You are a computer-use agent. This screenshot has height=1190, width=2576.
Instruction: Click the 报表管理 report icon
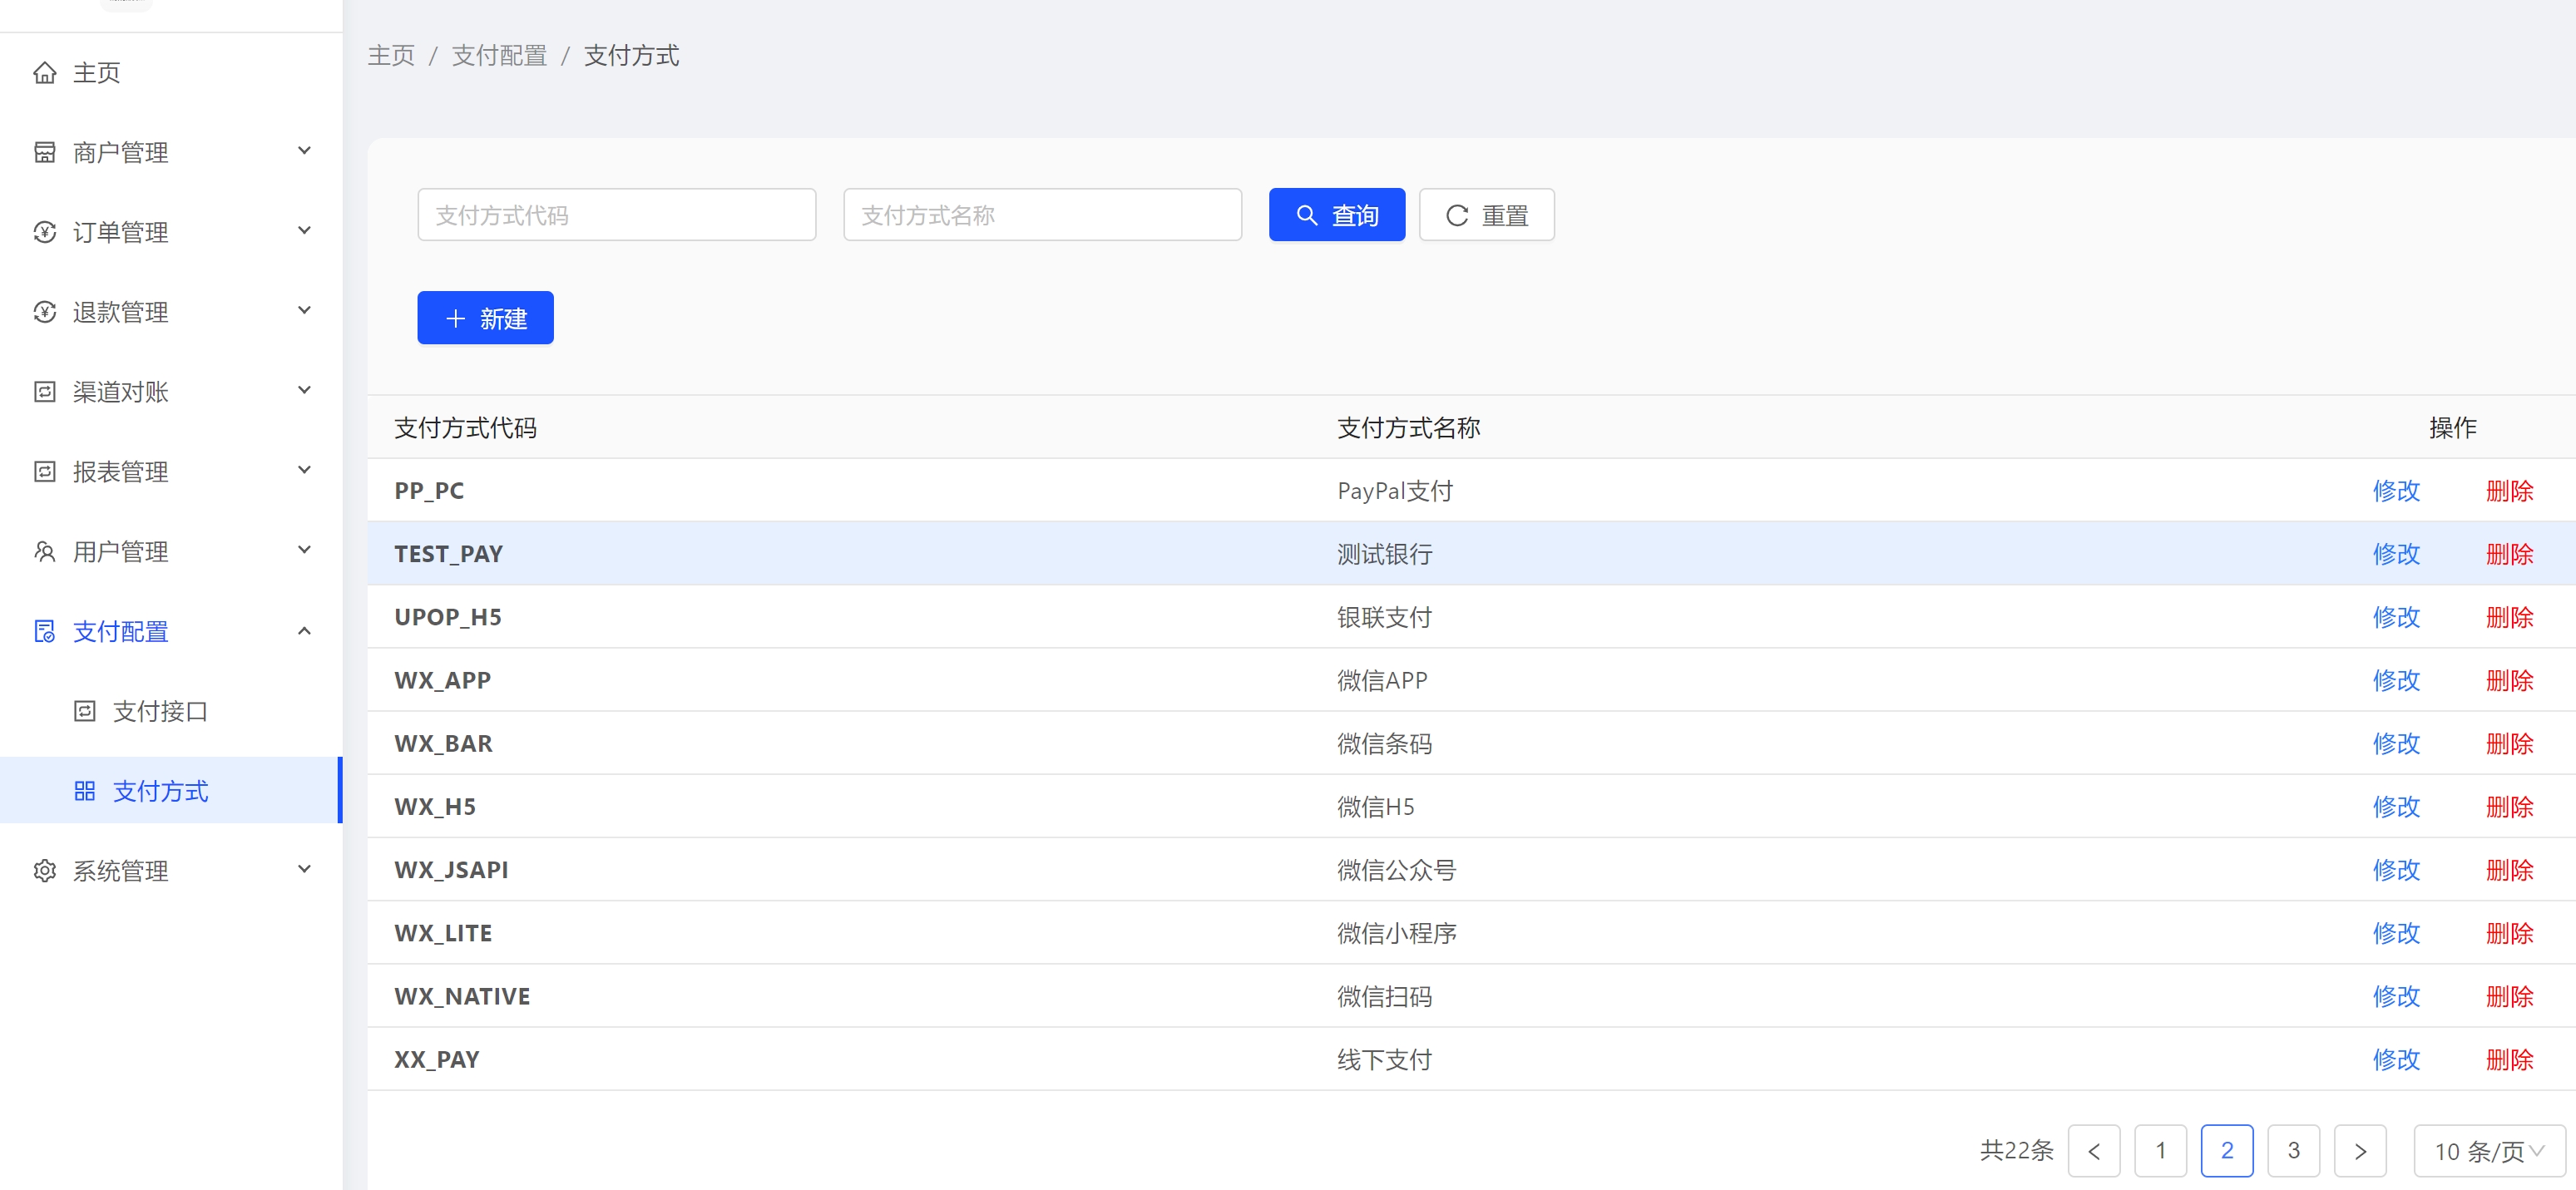coord(45,472)
